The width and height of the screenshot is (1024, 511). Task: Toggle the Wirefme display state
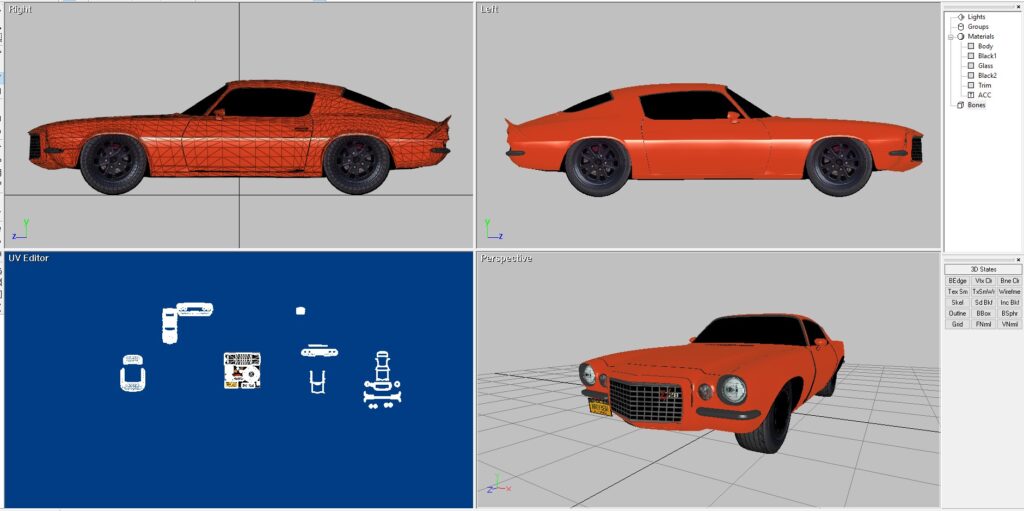1010,291
